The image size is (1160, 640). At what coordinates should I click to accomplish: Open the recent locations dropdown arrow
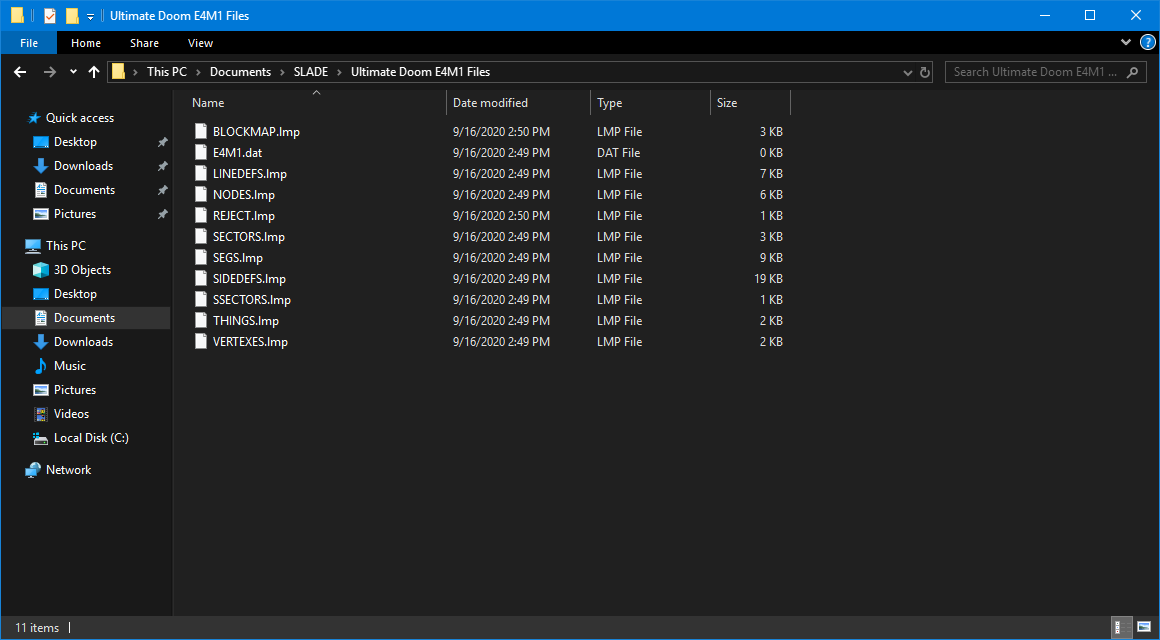[x=72, y=72]
